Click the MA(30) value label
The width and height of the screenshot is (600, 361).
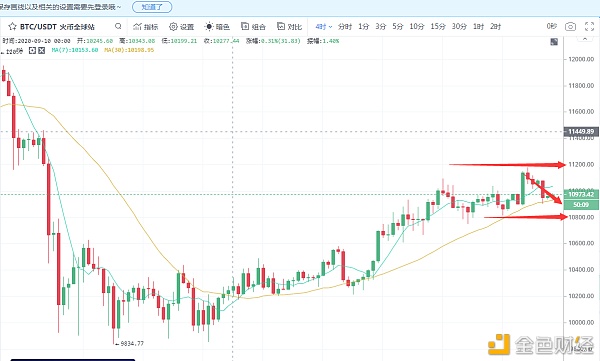pyautogui.click(x=129, y=50)
